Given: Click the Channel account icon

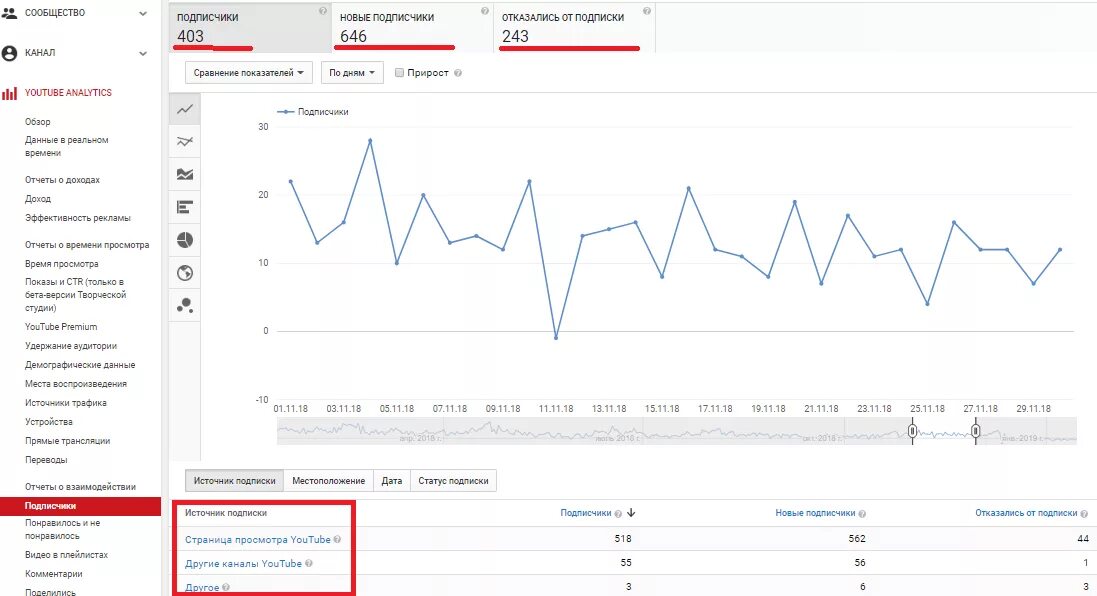Looking at the screenshot, I should point(9,53).
